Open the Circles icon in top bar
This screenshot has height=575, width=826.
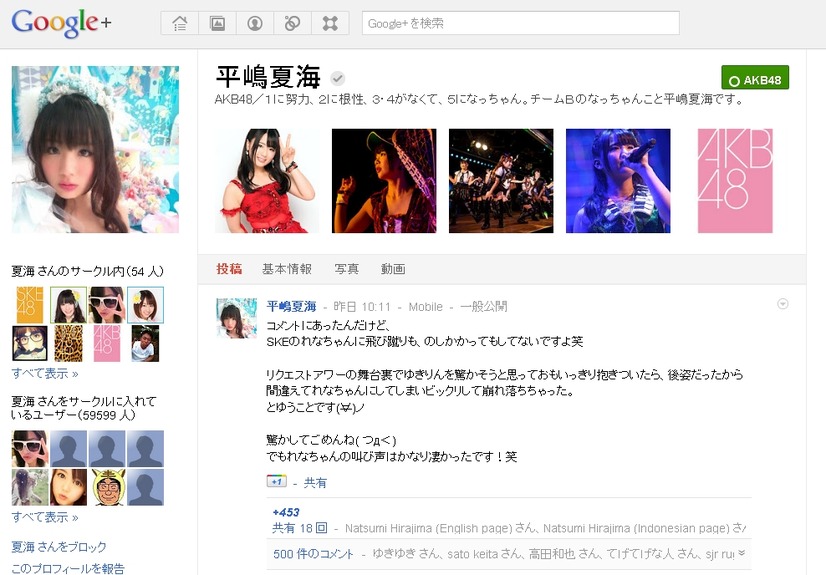click(x=292, y=23)
